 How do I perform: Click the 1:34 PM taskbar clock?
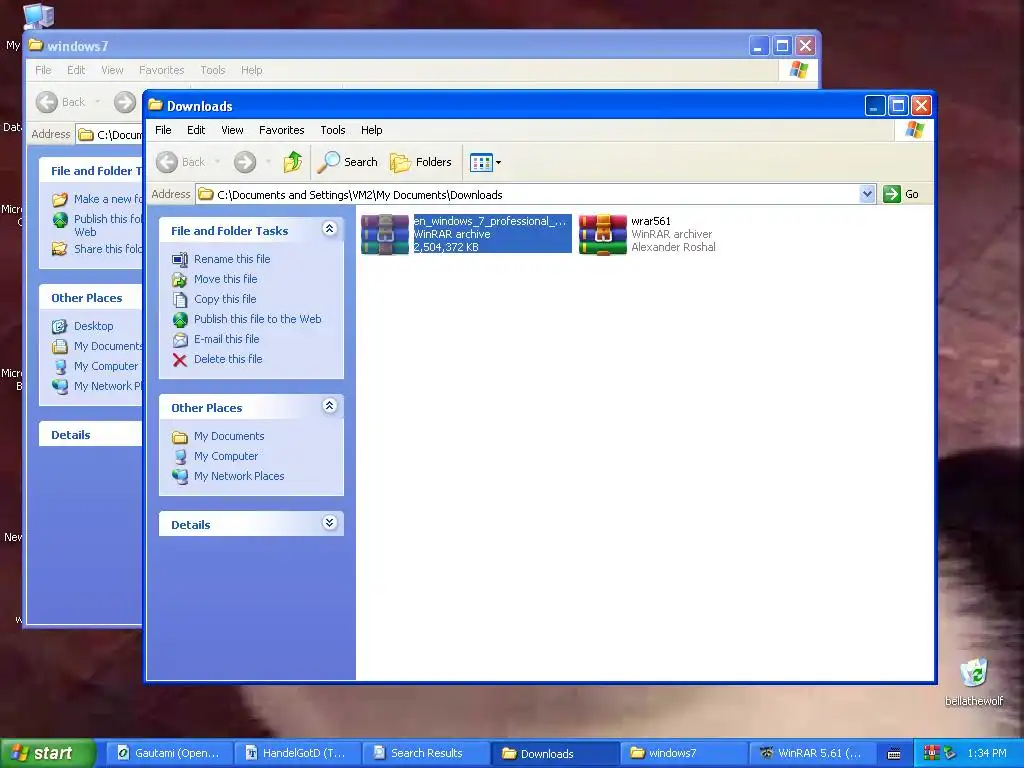pyautogui.click(x=986, y=753)
